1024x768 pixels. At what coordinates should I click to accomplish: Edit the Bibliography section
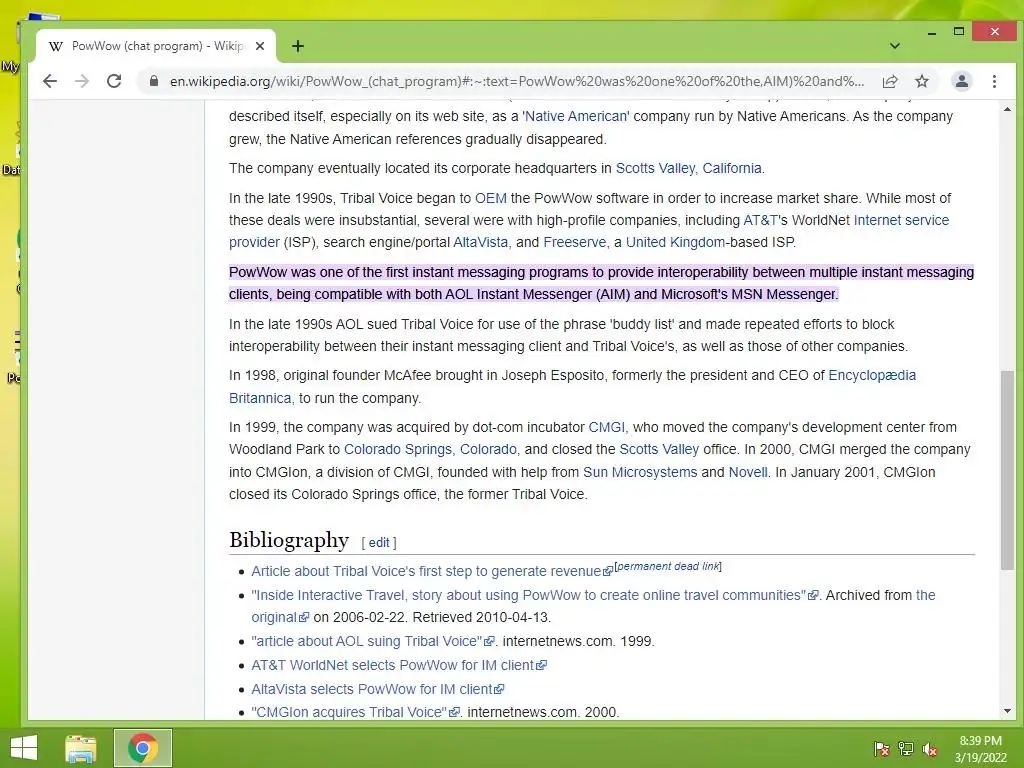point(379,543)
